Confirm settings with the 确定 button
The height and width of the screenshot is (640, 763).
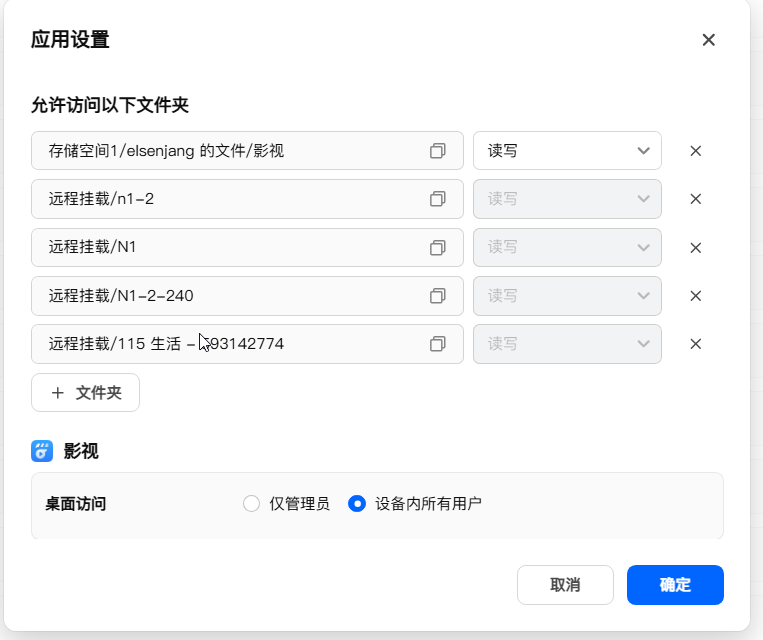pyautogui.click(x=675, y=585)
